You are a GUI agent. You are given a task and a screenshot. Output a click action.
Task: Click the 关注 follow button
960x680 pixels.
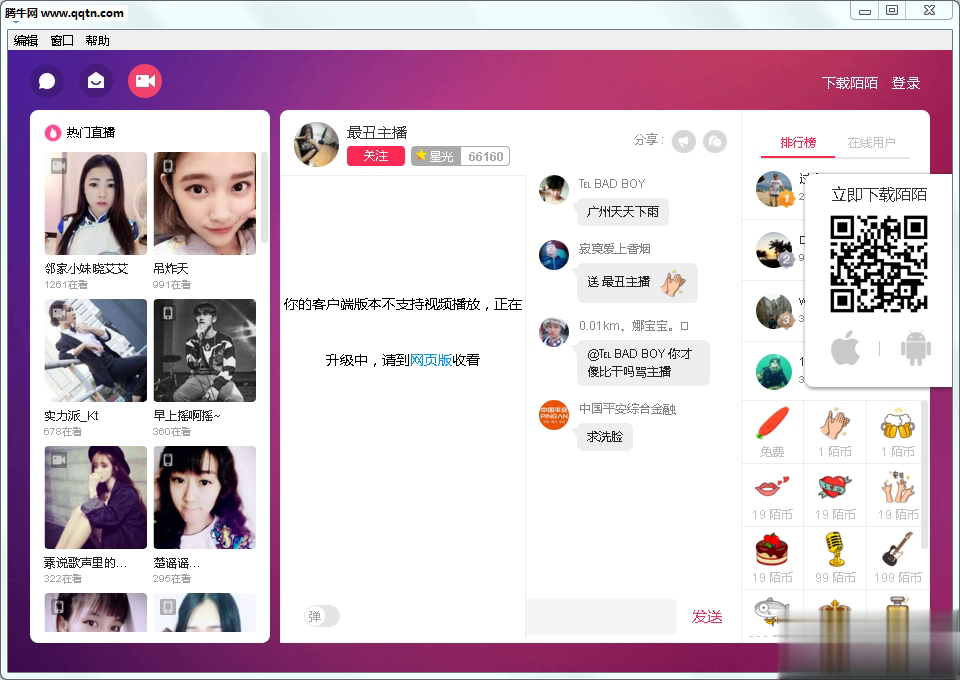point(375,156)
